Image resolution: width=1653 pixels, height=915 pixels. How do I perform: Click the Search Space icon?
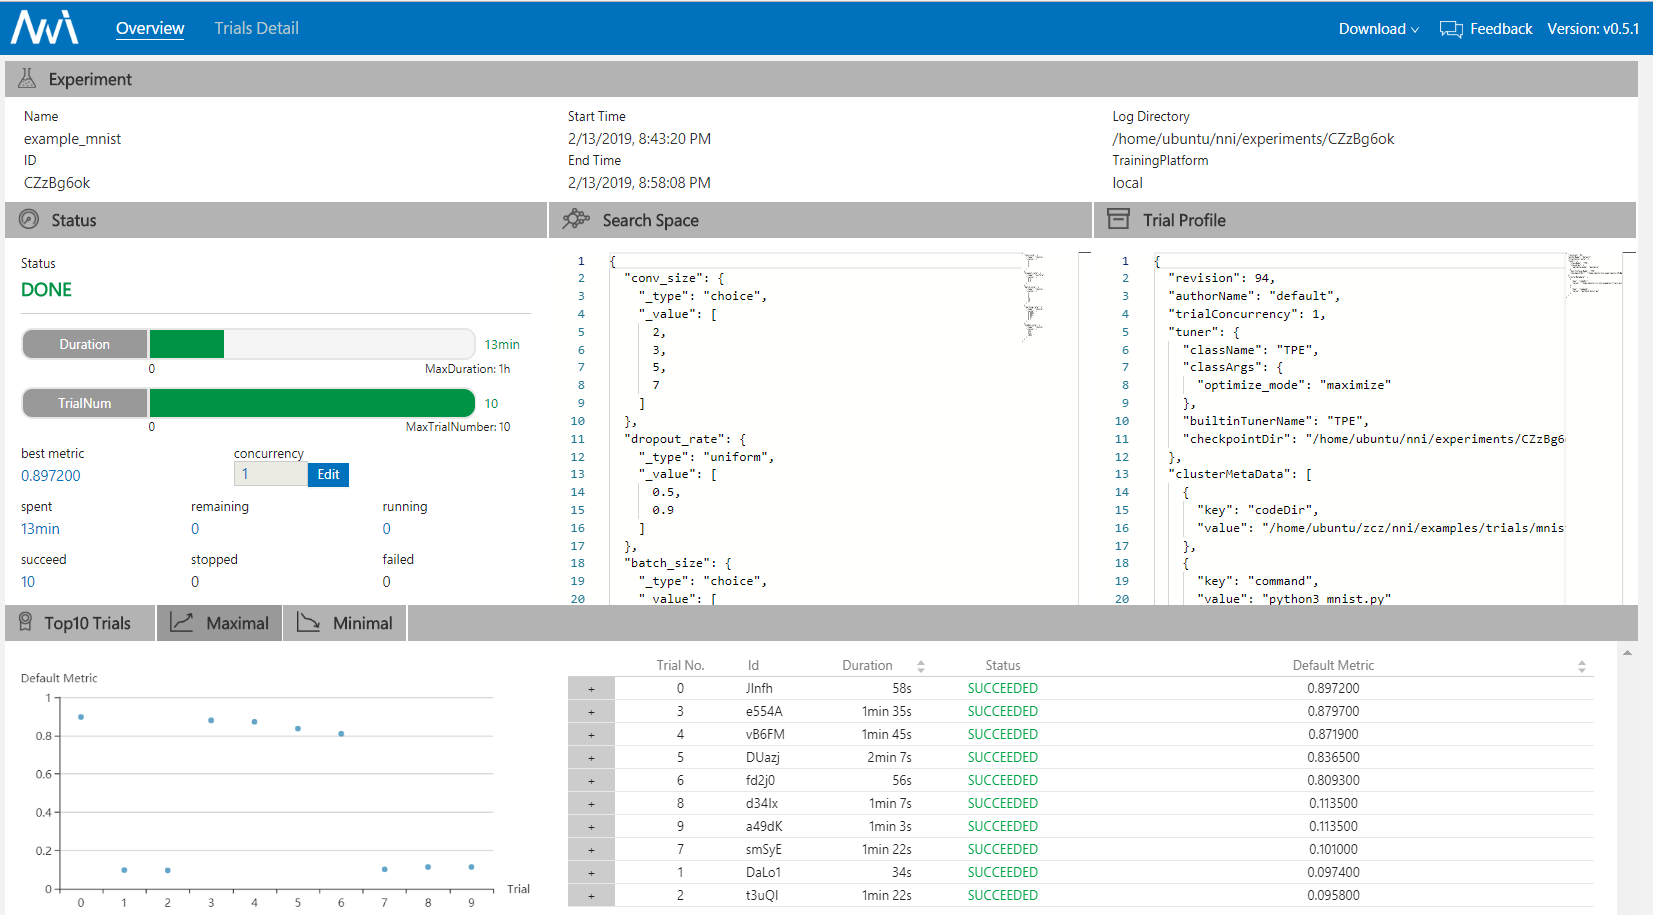coord(576,219)
